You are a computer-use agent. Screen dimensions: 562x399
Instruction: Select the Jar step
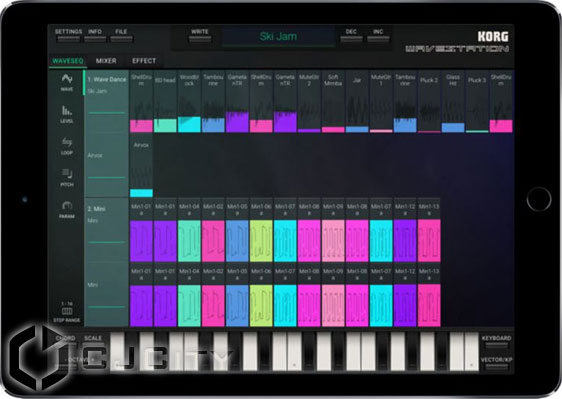click(x=357, y=101)
